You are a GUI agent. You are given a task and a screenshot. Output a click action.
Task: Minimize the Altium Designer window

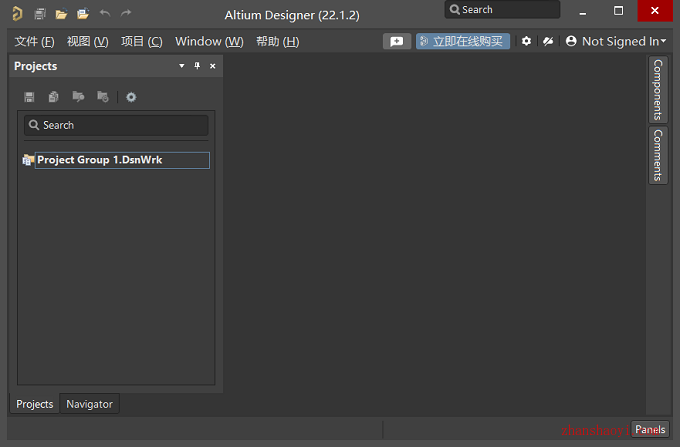(x=583, y=12)
